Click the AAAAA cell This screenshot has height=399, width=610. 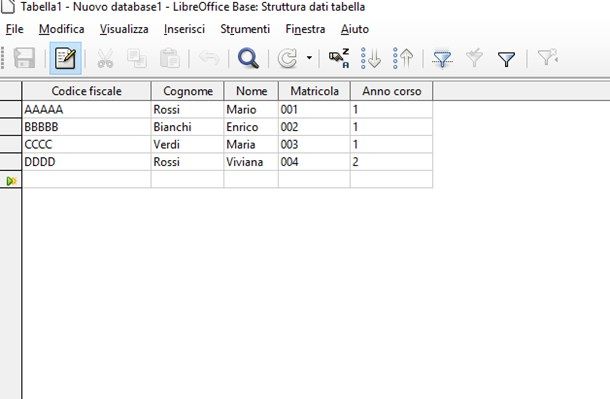(x=86, y=109)
